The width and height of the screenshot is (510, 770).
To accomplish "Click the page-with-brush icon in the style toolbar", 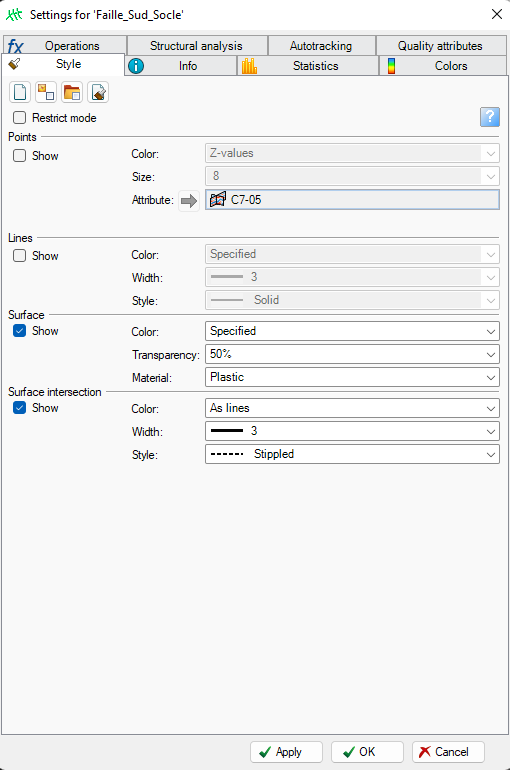I will click(x=98, y=92).
